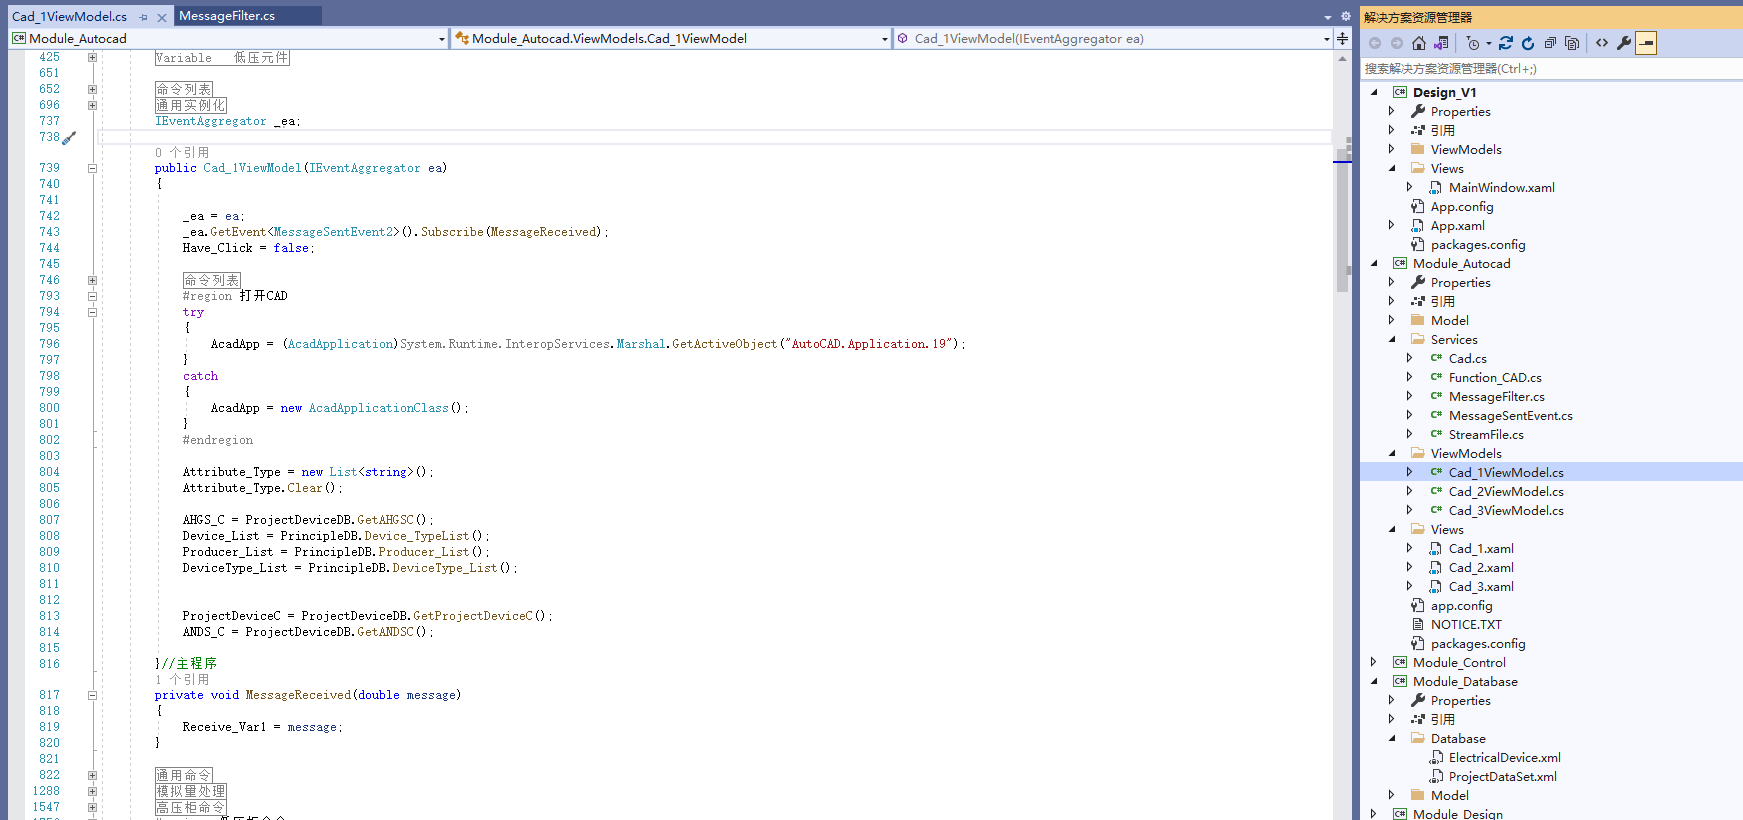Screen dimensions: 1743x820
Task: Open Solution Explorer Home view
Action: click(x=1419, y=43)
